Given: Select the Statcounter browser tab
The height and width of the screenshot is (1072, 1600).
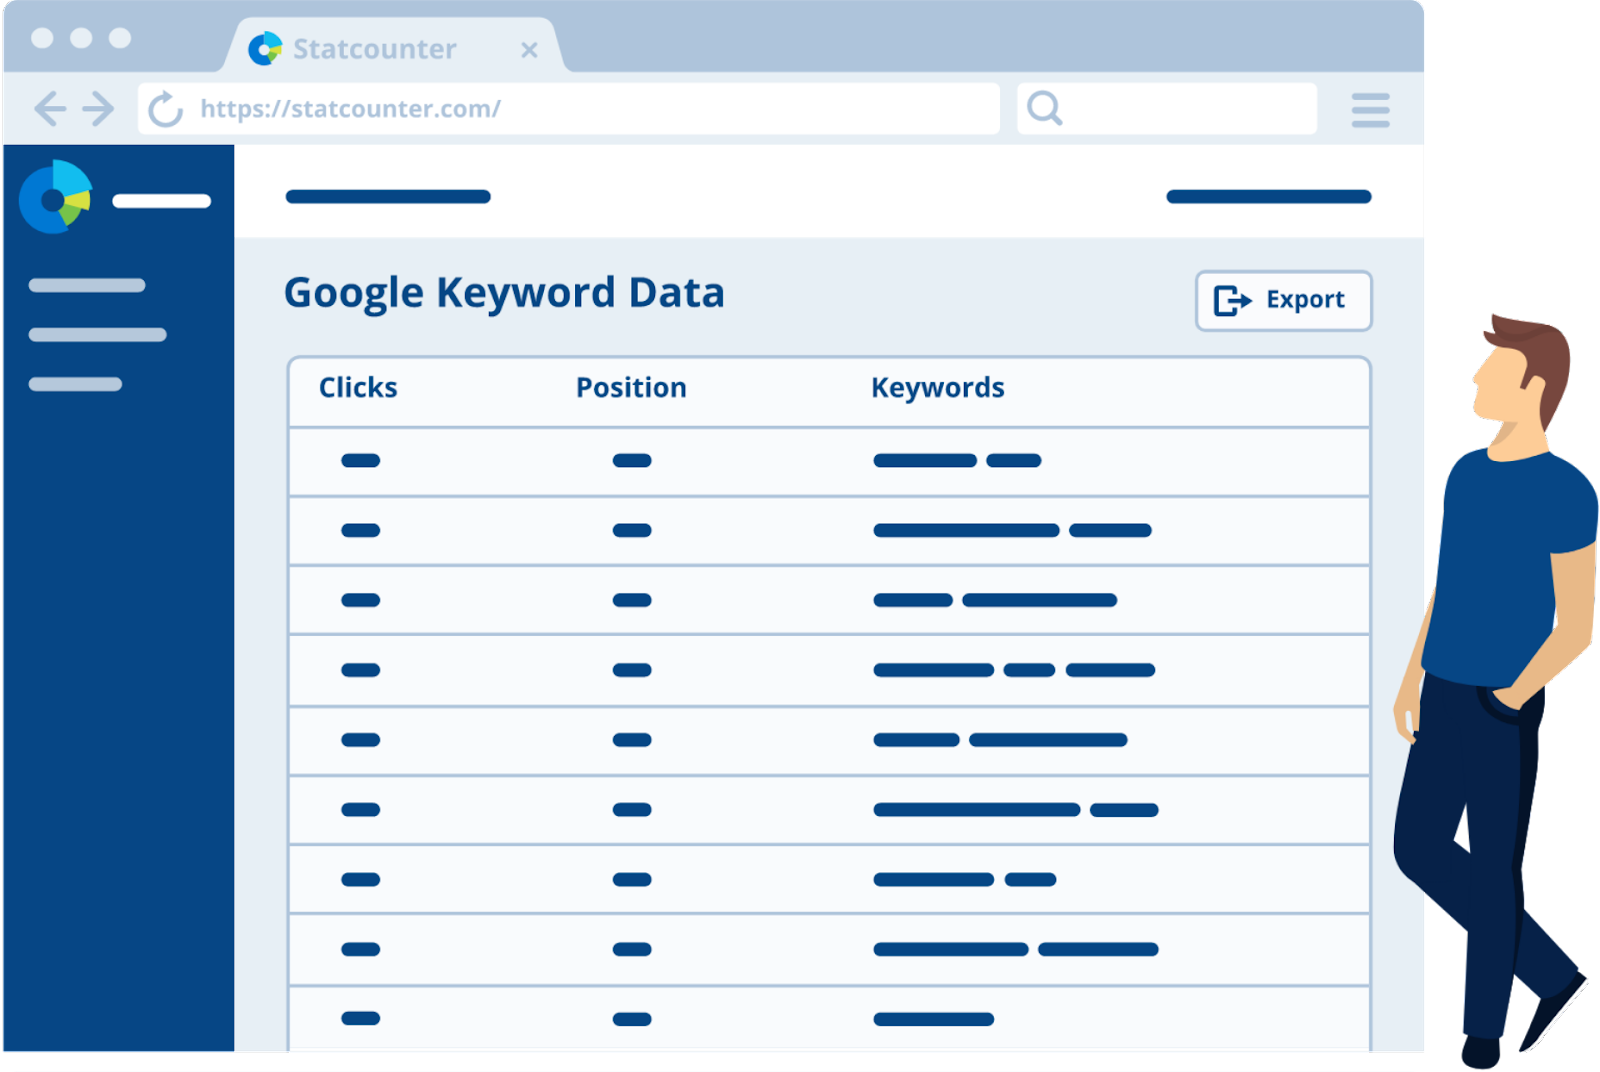Looking at the screenshot, I should [393, 46].
